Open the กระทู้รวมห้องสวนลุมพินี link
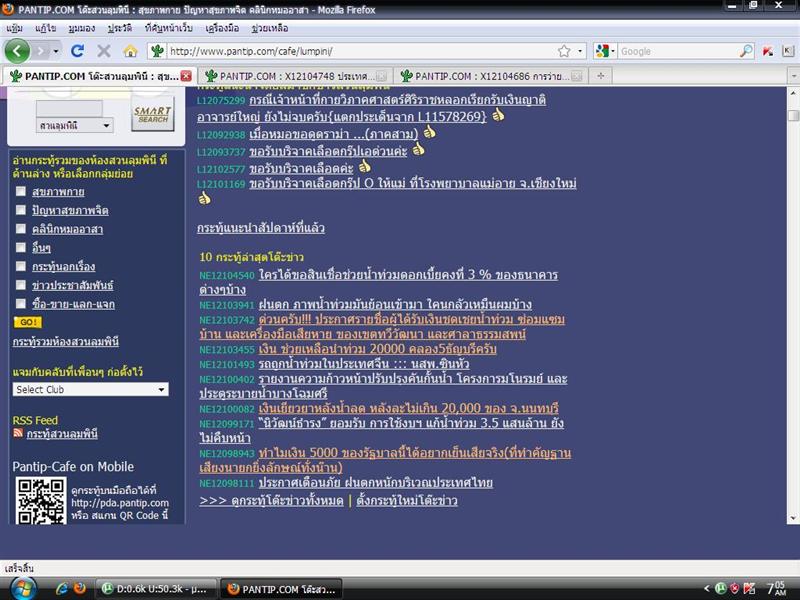800x600 pixels. pyautogui.click(x=66, y=341)
